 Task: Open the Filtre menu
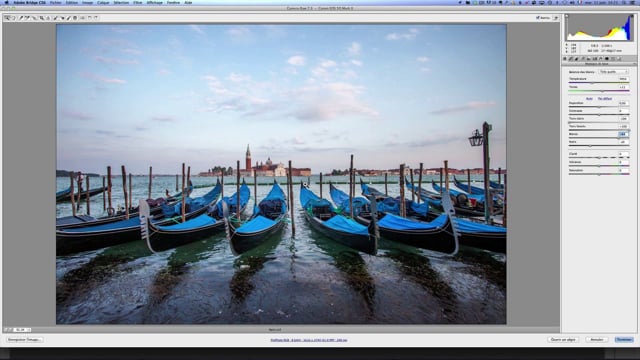[x=138, y=2]
